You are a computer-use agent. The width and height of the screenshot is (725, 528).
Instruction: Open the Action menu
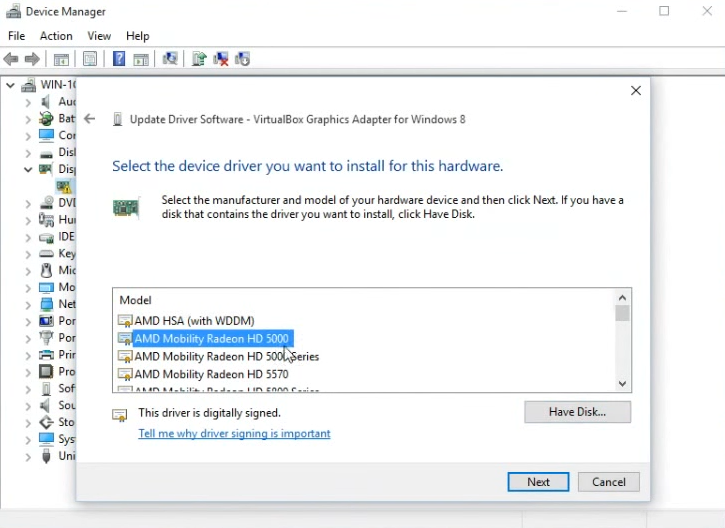[x=56, y=36]
